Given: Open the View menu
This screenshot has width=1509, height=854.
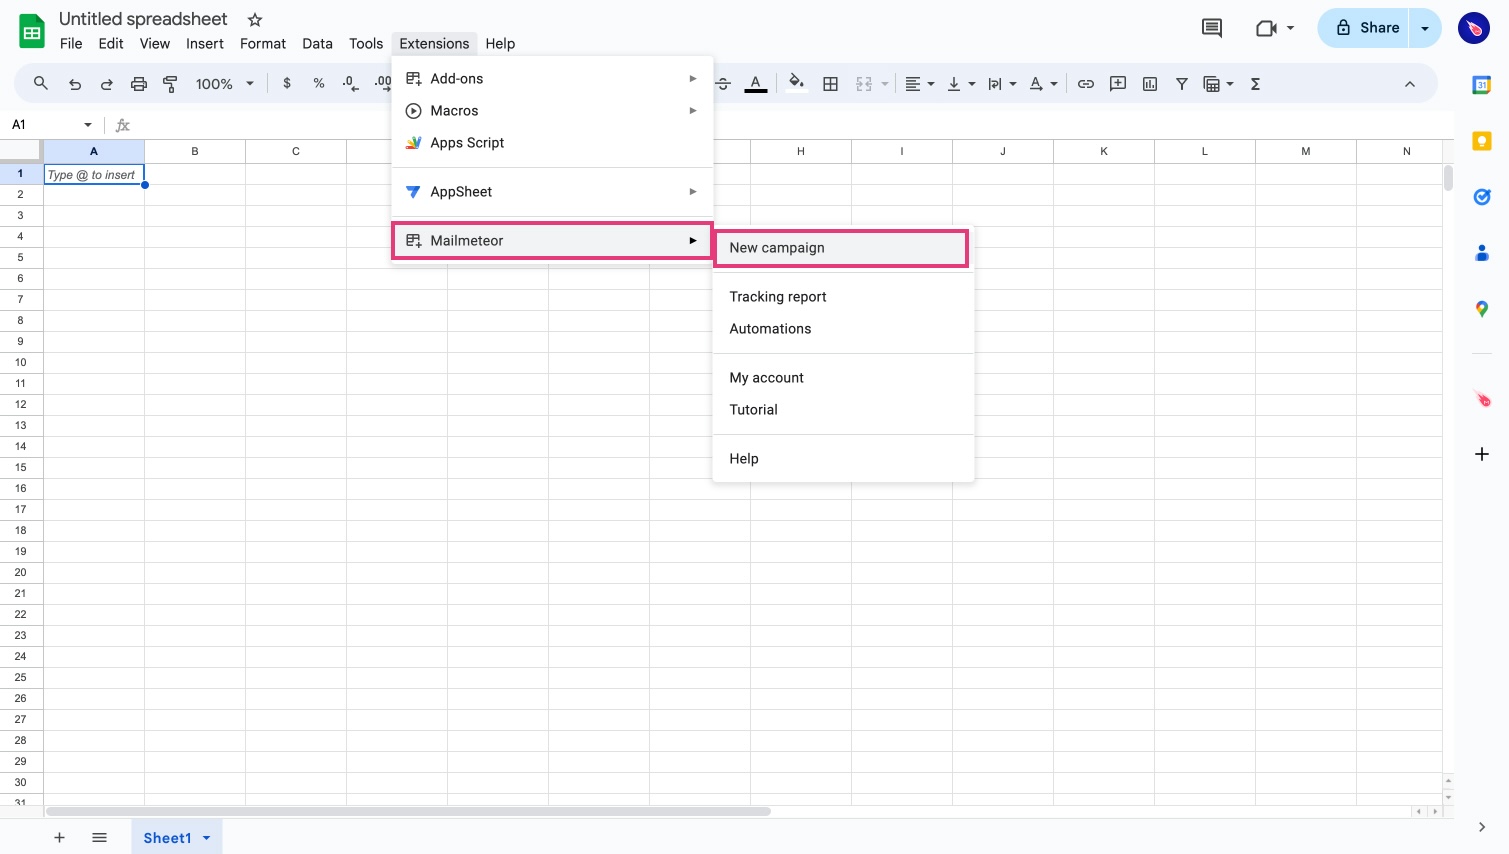Looking at the screenshot, I should coord(155,44).
